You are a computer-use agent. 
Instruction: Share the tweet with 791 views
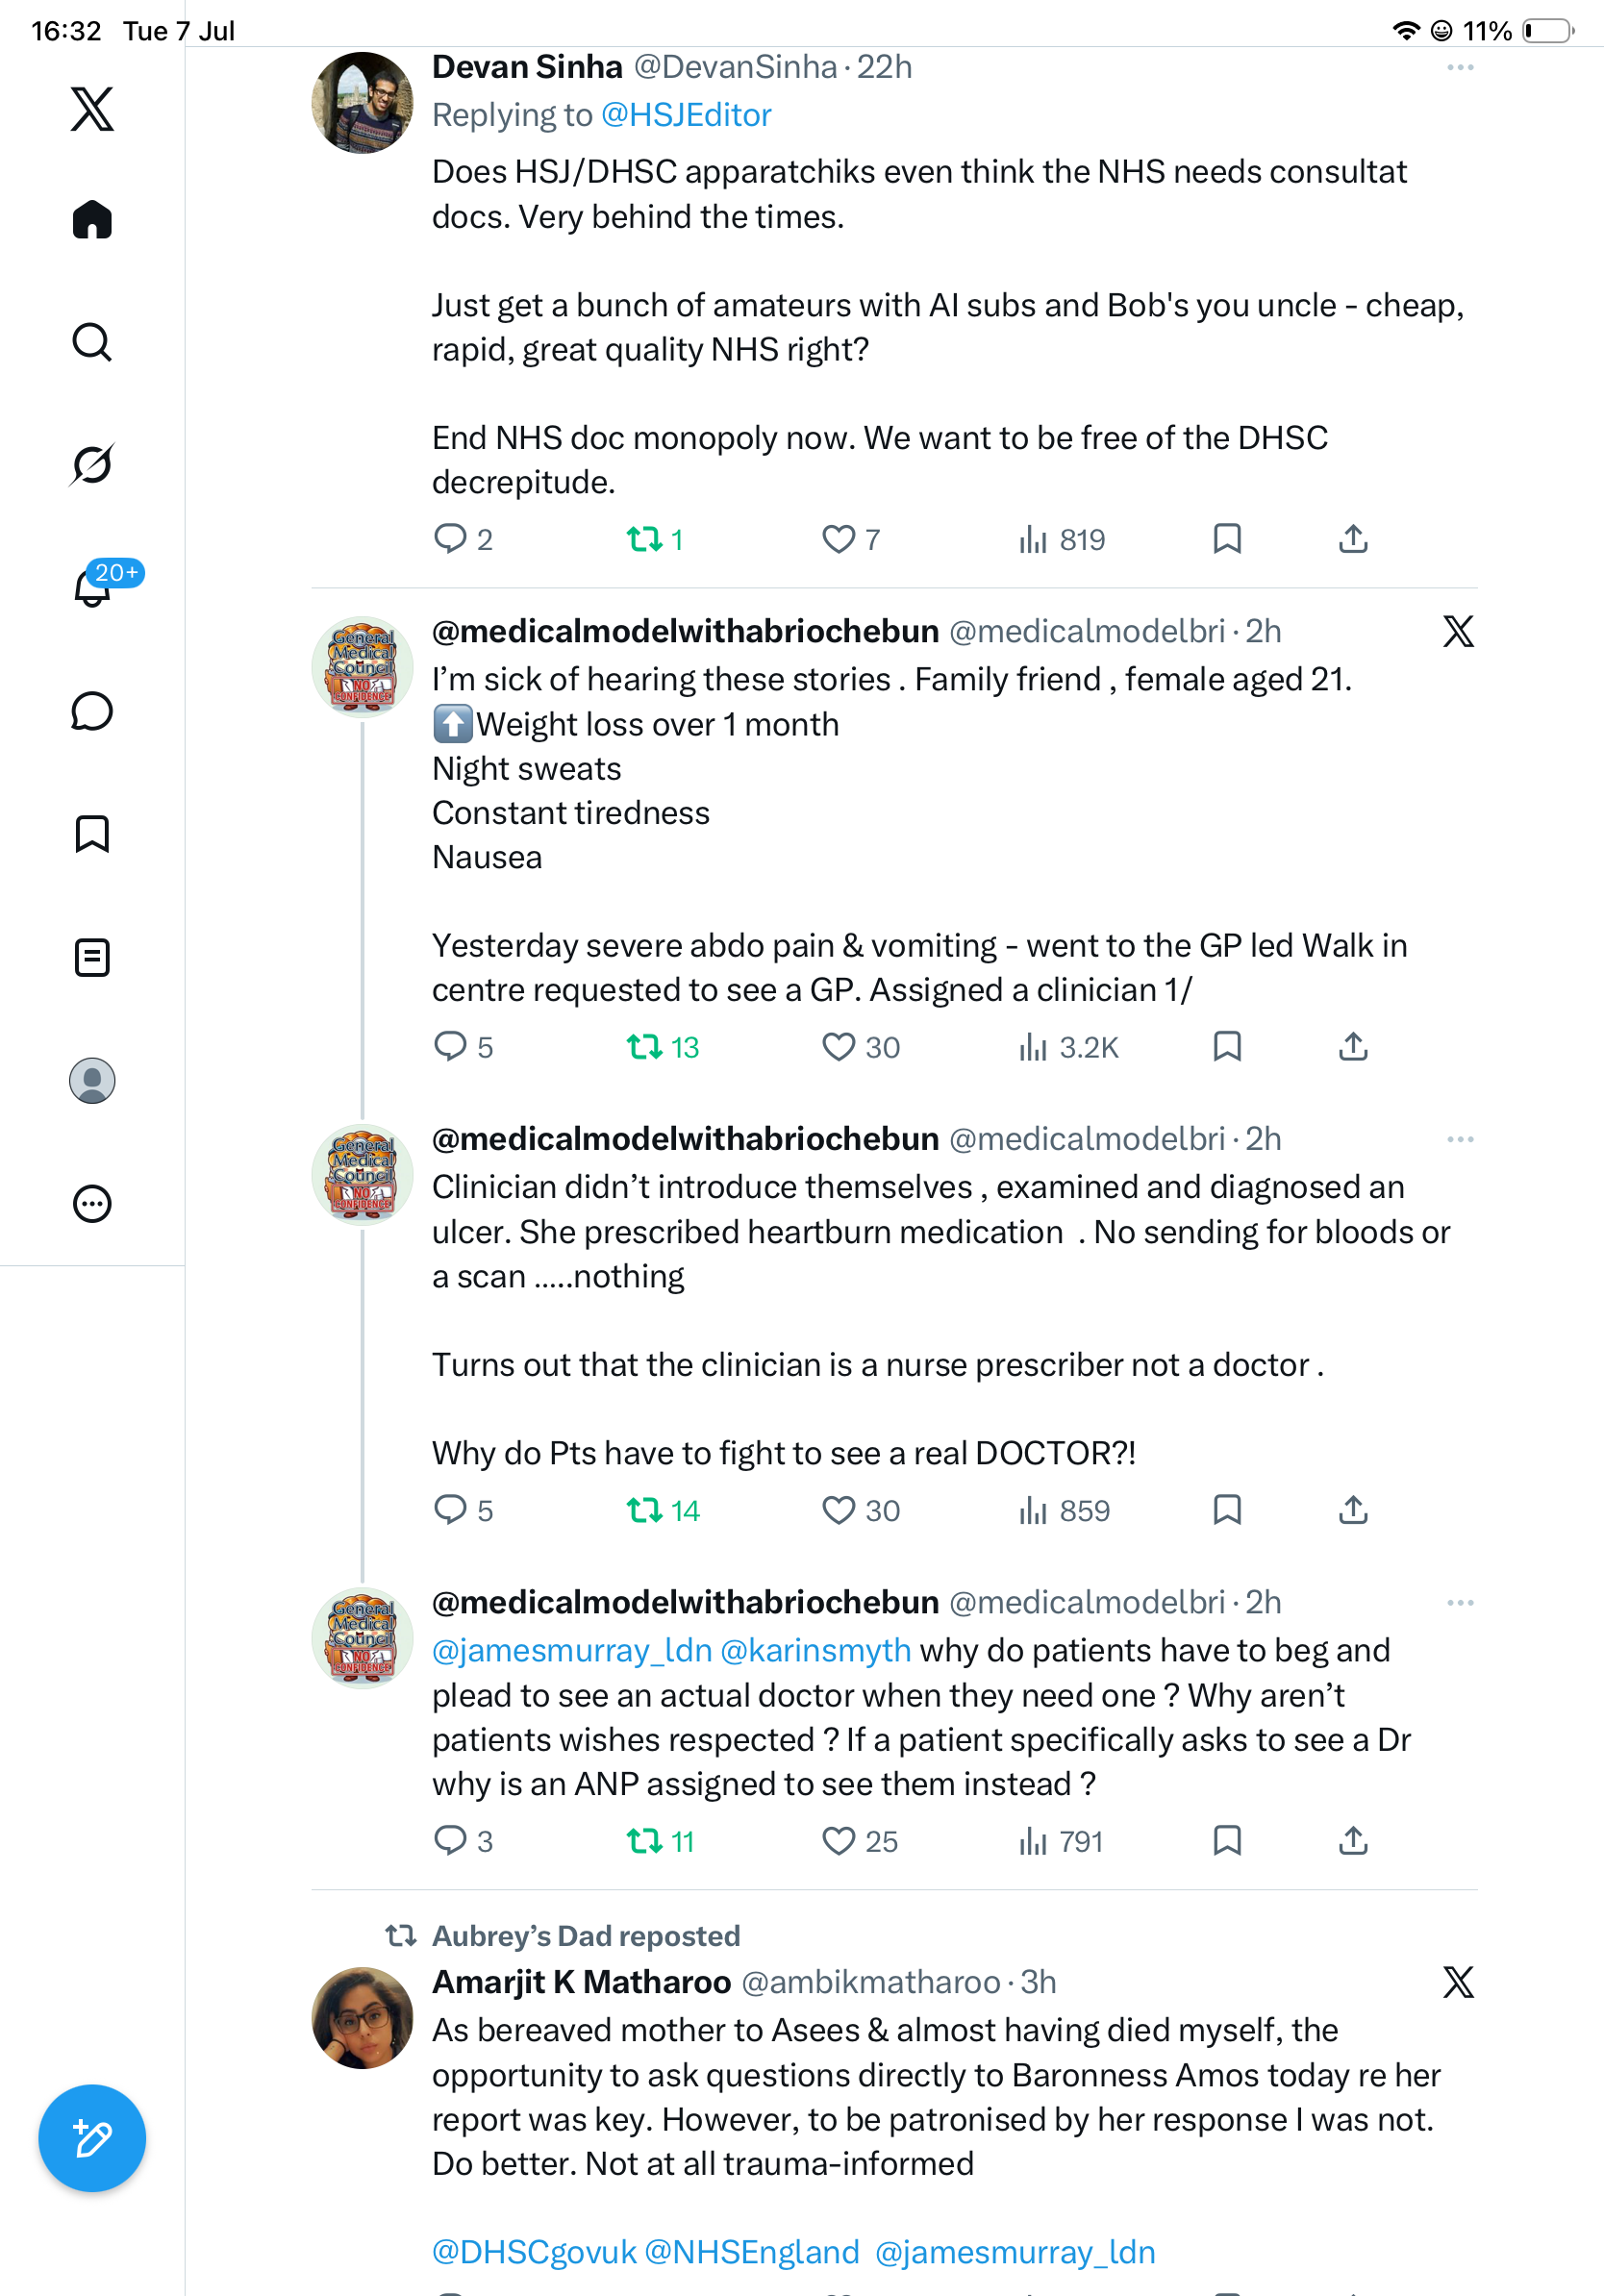[1353, 1841]
